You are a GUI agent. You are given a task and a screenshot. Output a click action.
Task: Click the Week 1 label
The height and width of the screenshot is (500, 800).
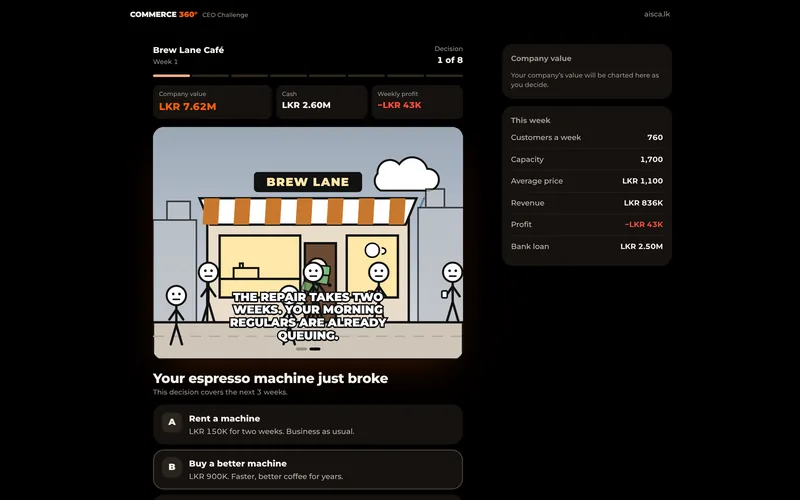(x=165, y=62)
